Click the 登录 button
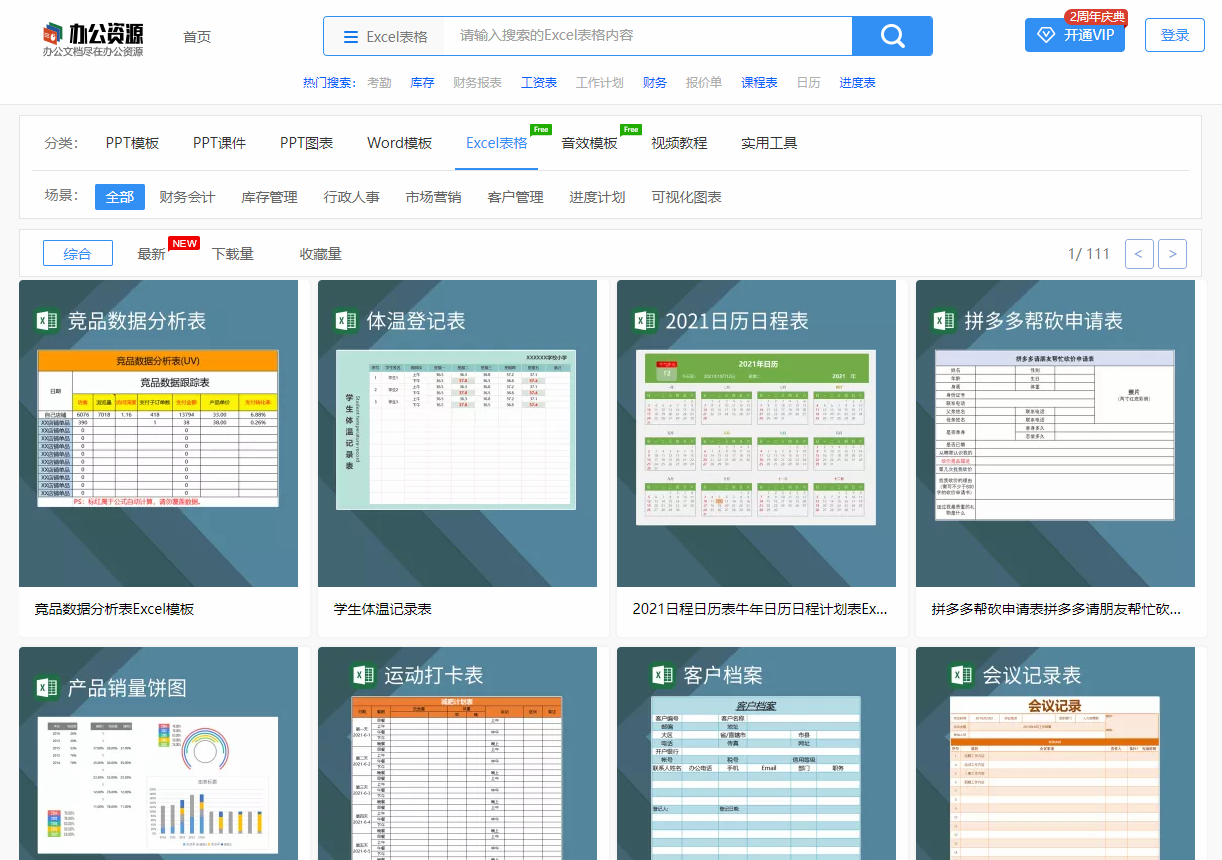Screen dimensions: 1222x860 pos(1175,35)
